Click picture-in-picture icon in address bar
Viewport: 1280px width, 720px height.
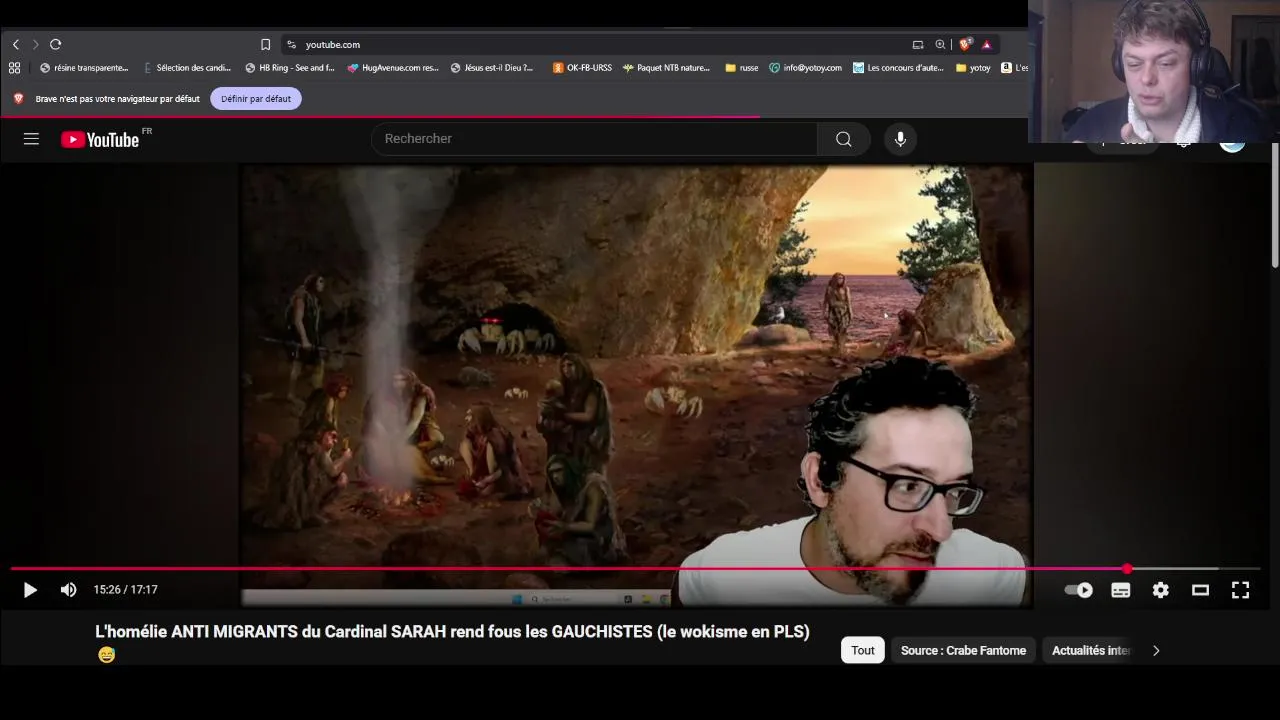[x=918, y=44]
